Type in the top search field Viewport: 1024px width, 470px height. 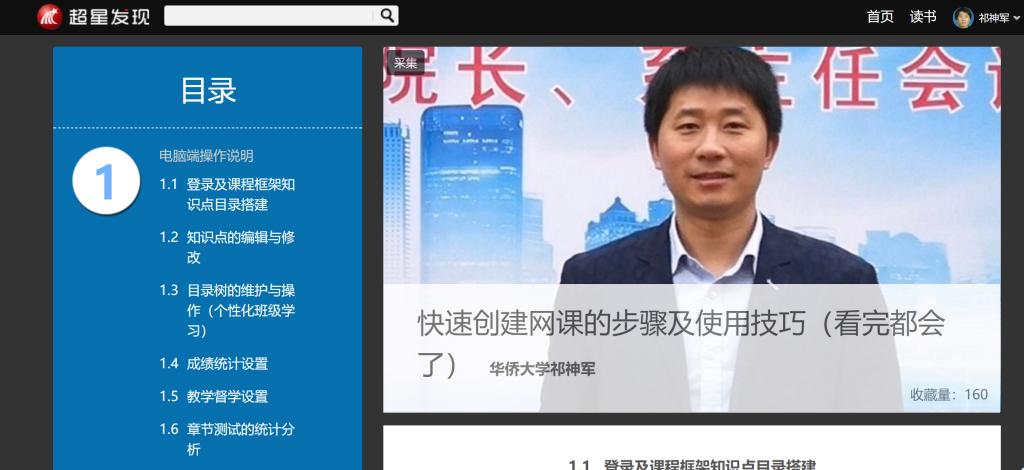pyautogui.click(x=270, y=15)
